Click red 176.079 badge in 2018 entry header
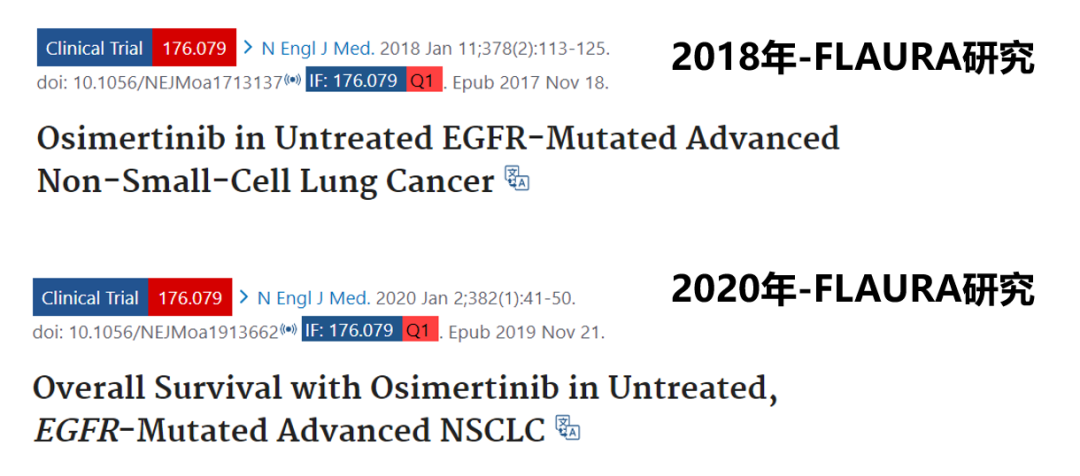 click(194, 48)
